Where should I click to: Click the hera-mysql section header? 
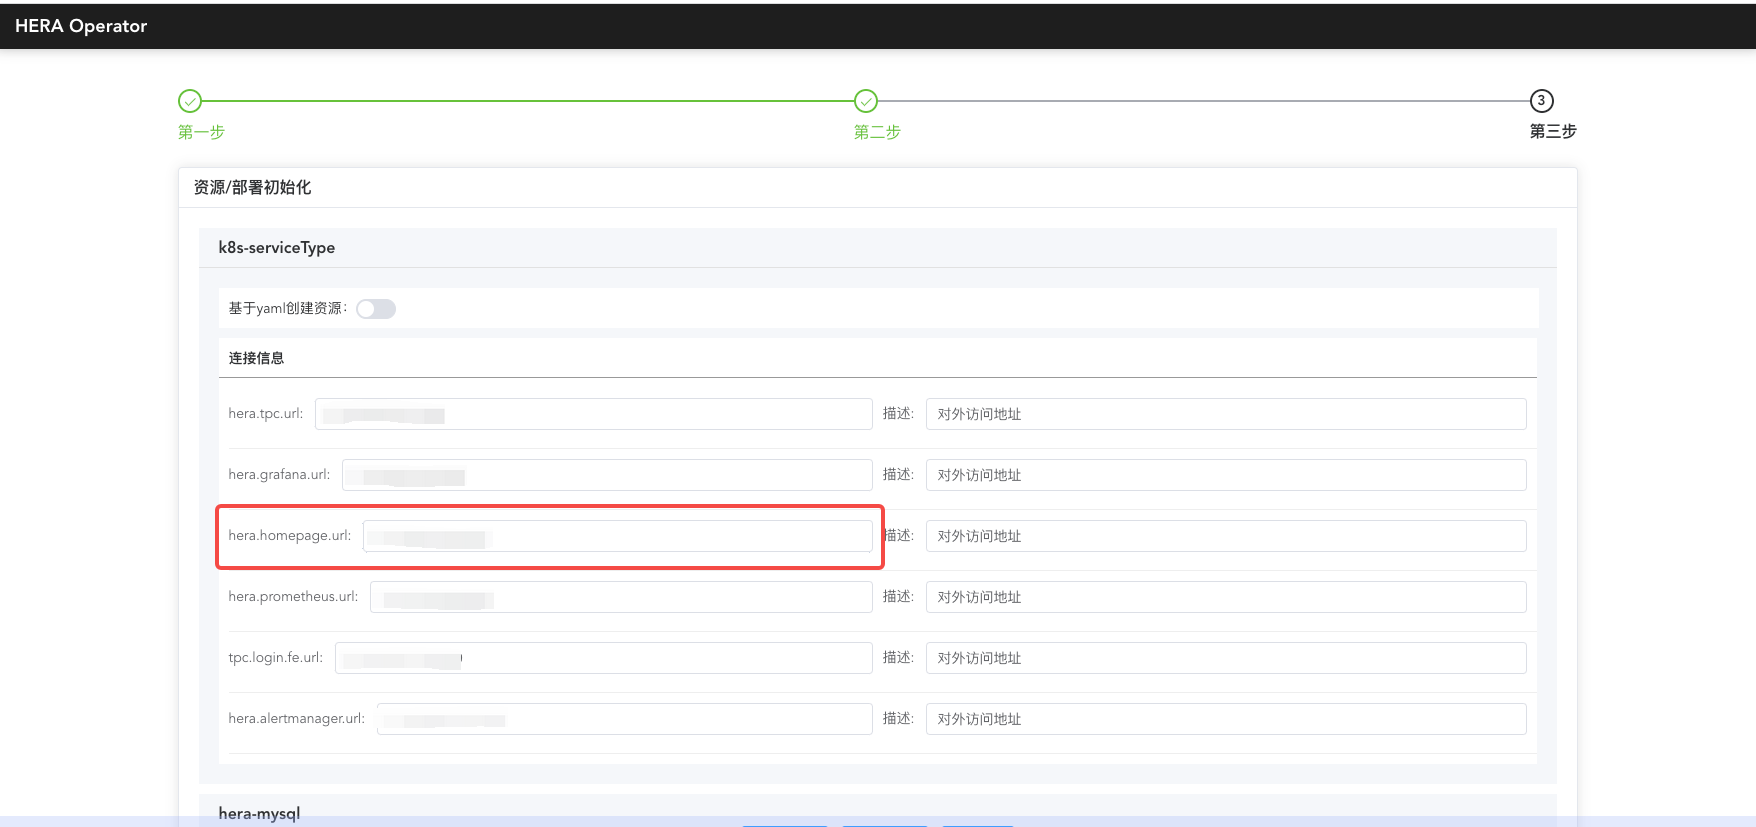tap(259, 813)
